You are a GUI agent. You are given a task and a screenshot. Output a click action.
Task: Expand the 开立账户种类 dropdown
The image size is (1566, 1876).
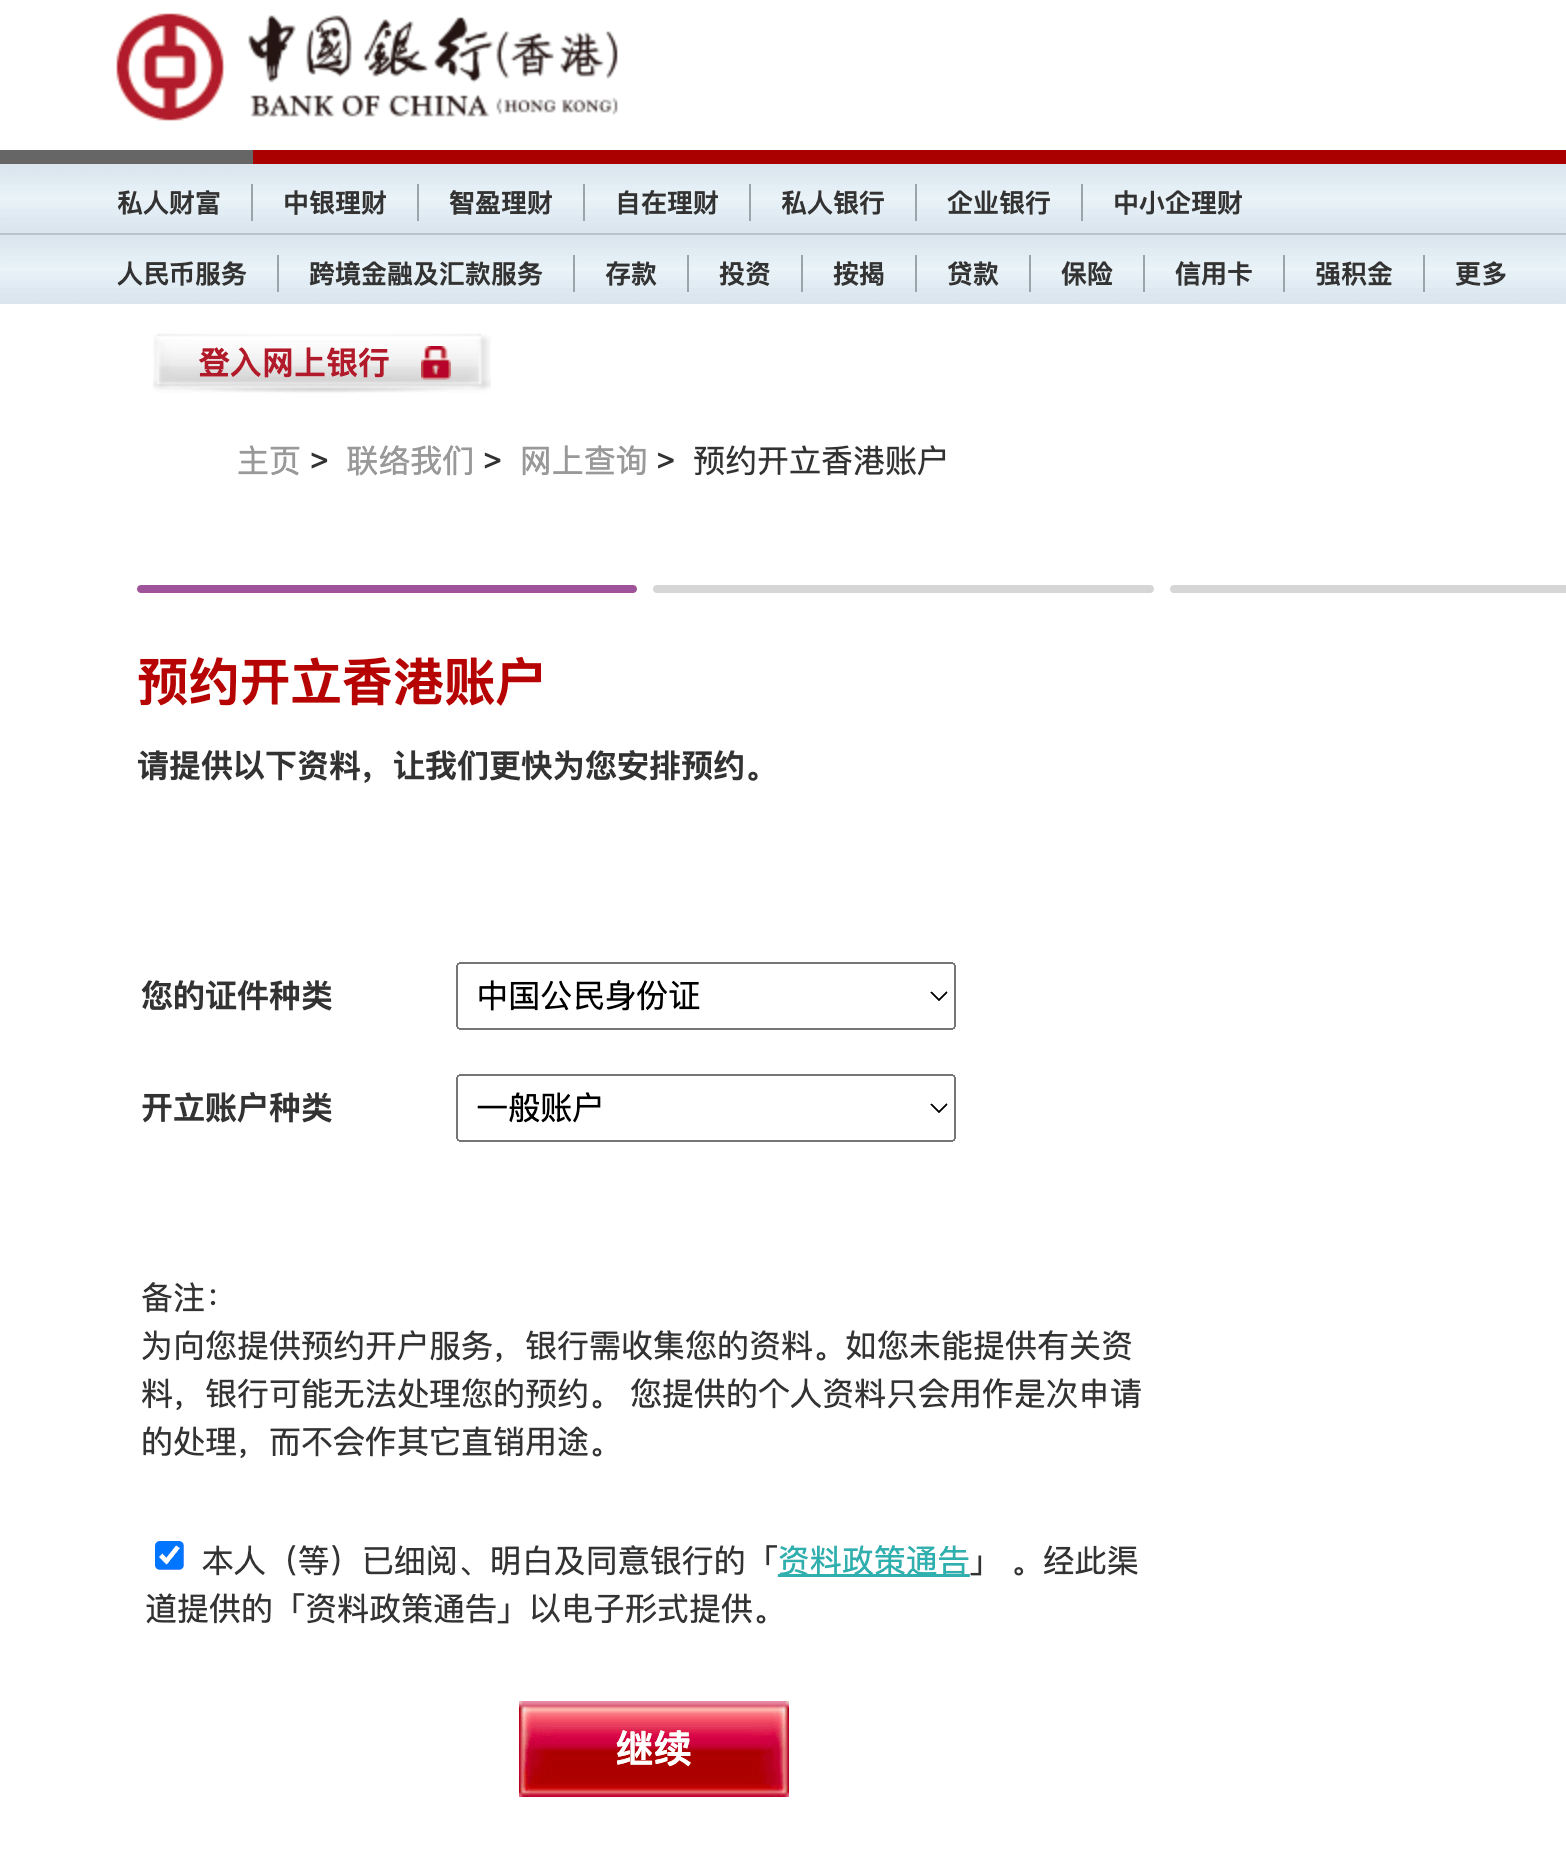point(705,1108)
